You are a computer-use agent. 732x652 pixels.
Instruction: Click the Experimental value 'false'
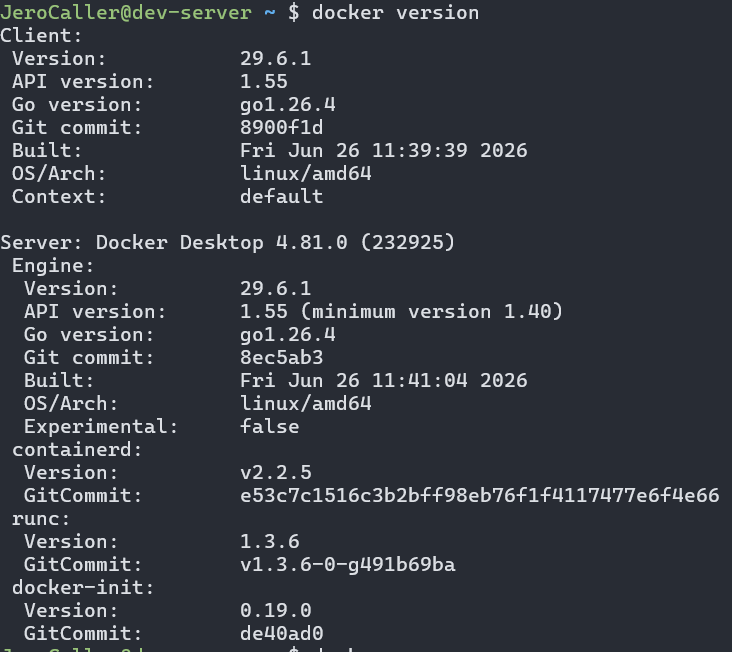[269, 427]
